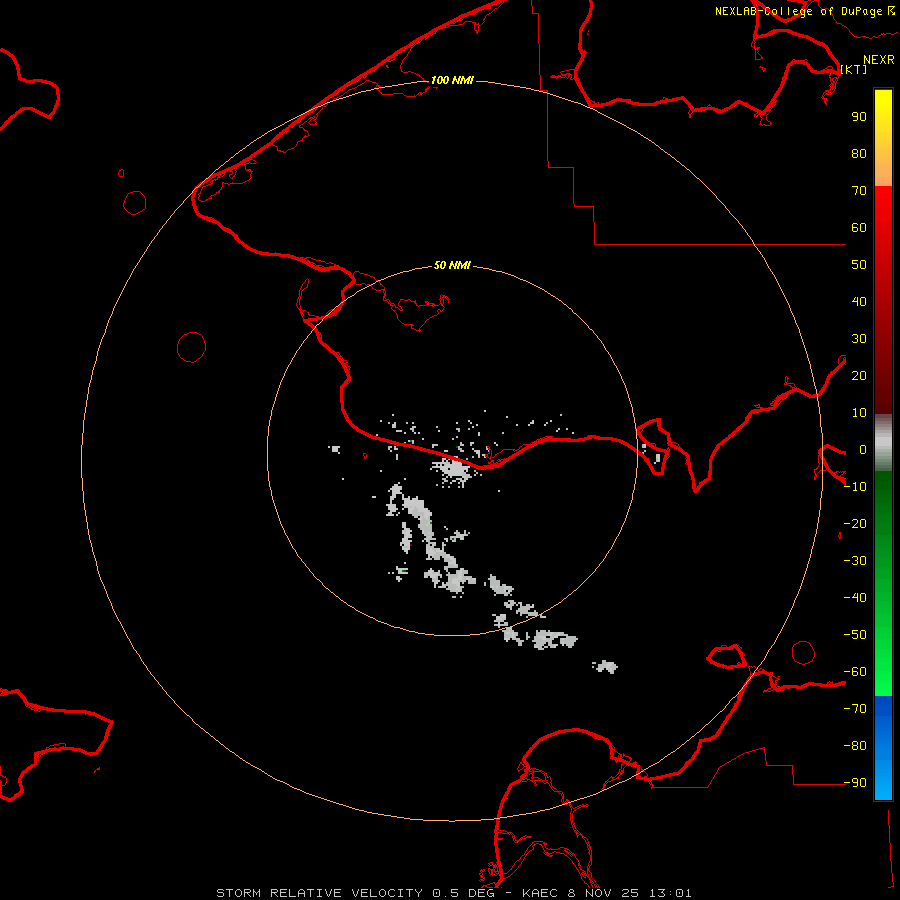Select the -10 value on velocity scale
Image resolution: width=900 pixels, height=900 pixels.
855,487
